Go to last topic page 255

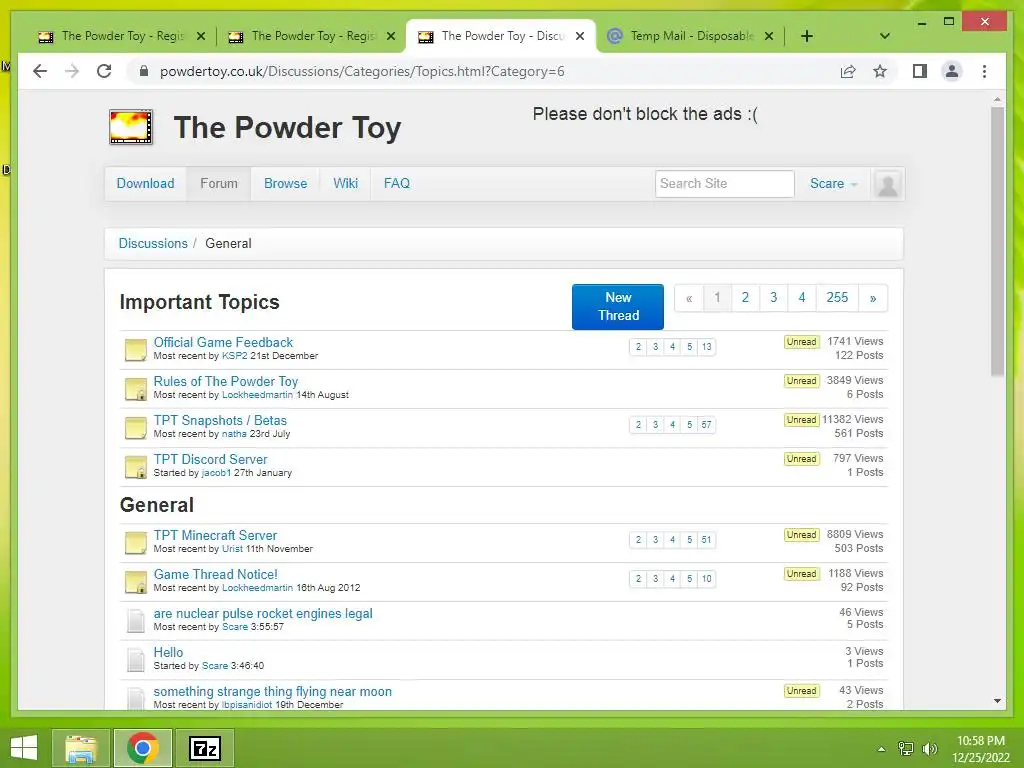[837, 298]
